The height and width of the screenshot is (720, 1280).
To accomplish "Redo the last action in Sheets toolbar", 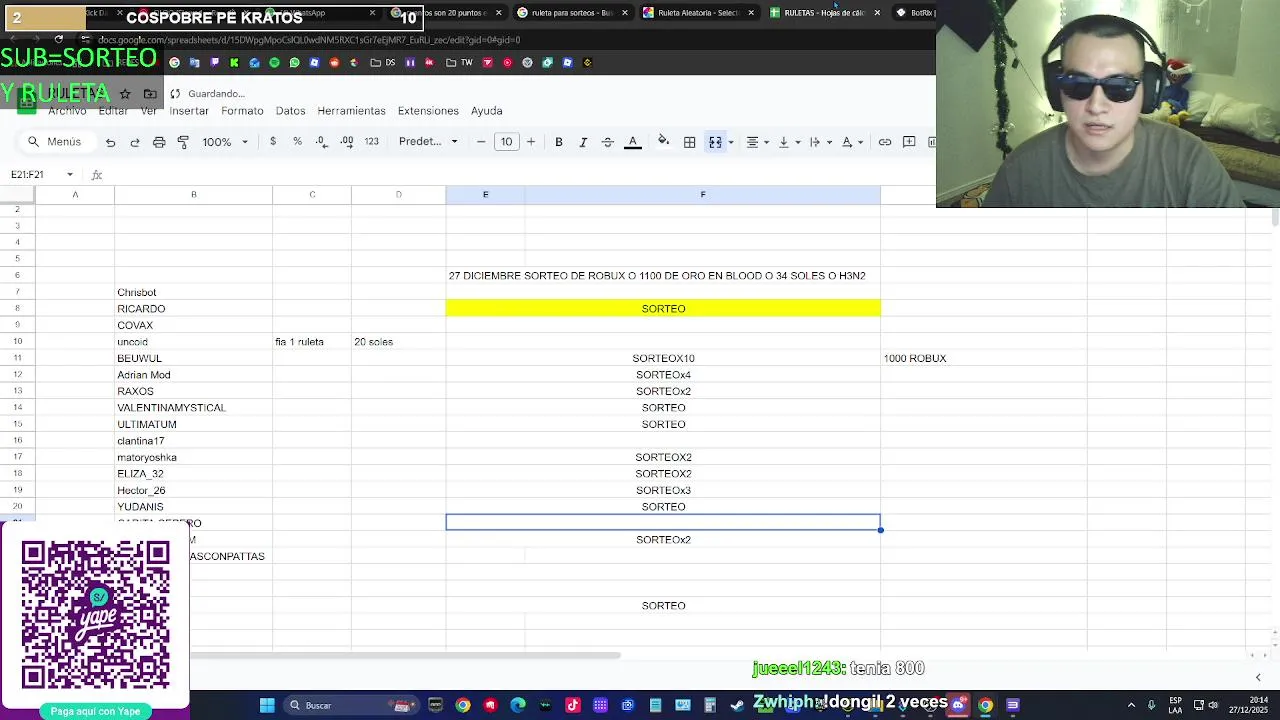I will point(135,142).
